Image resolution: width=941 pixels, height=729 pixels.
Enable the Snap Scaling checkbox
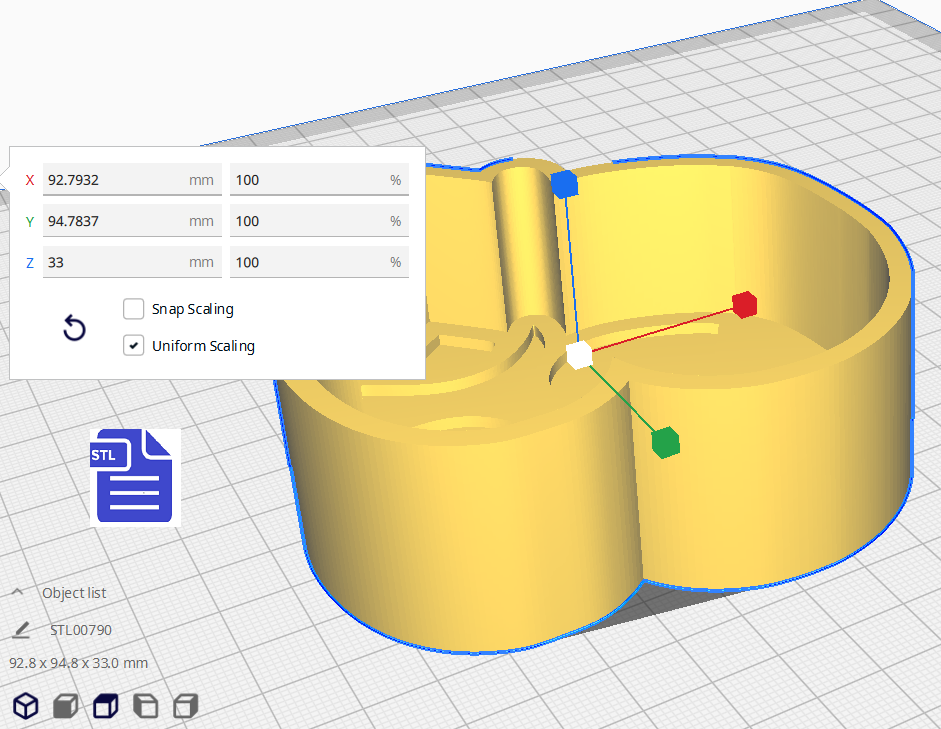133,309
